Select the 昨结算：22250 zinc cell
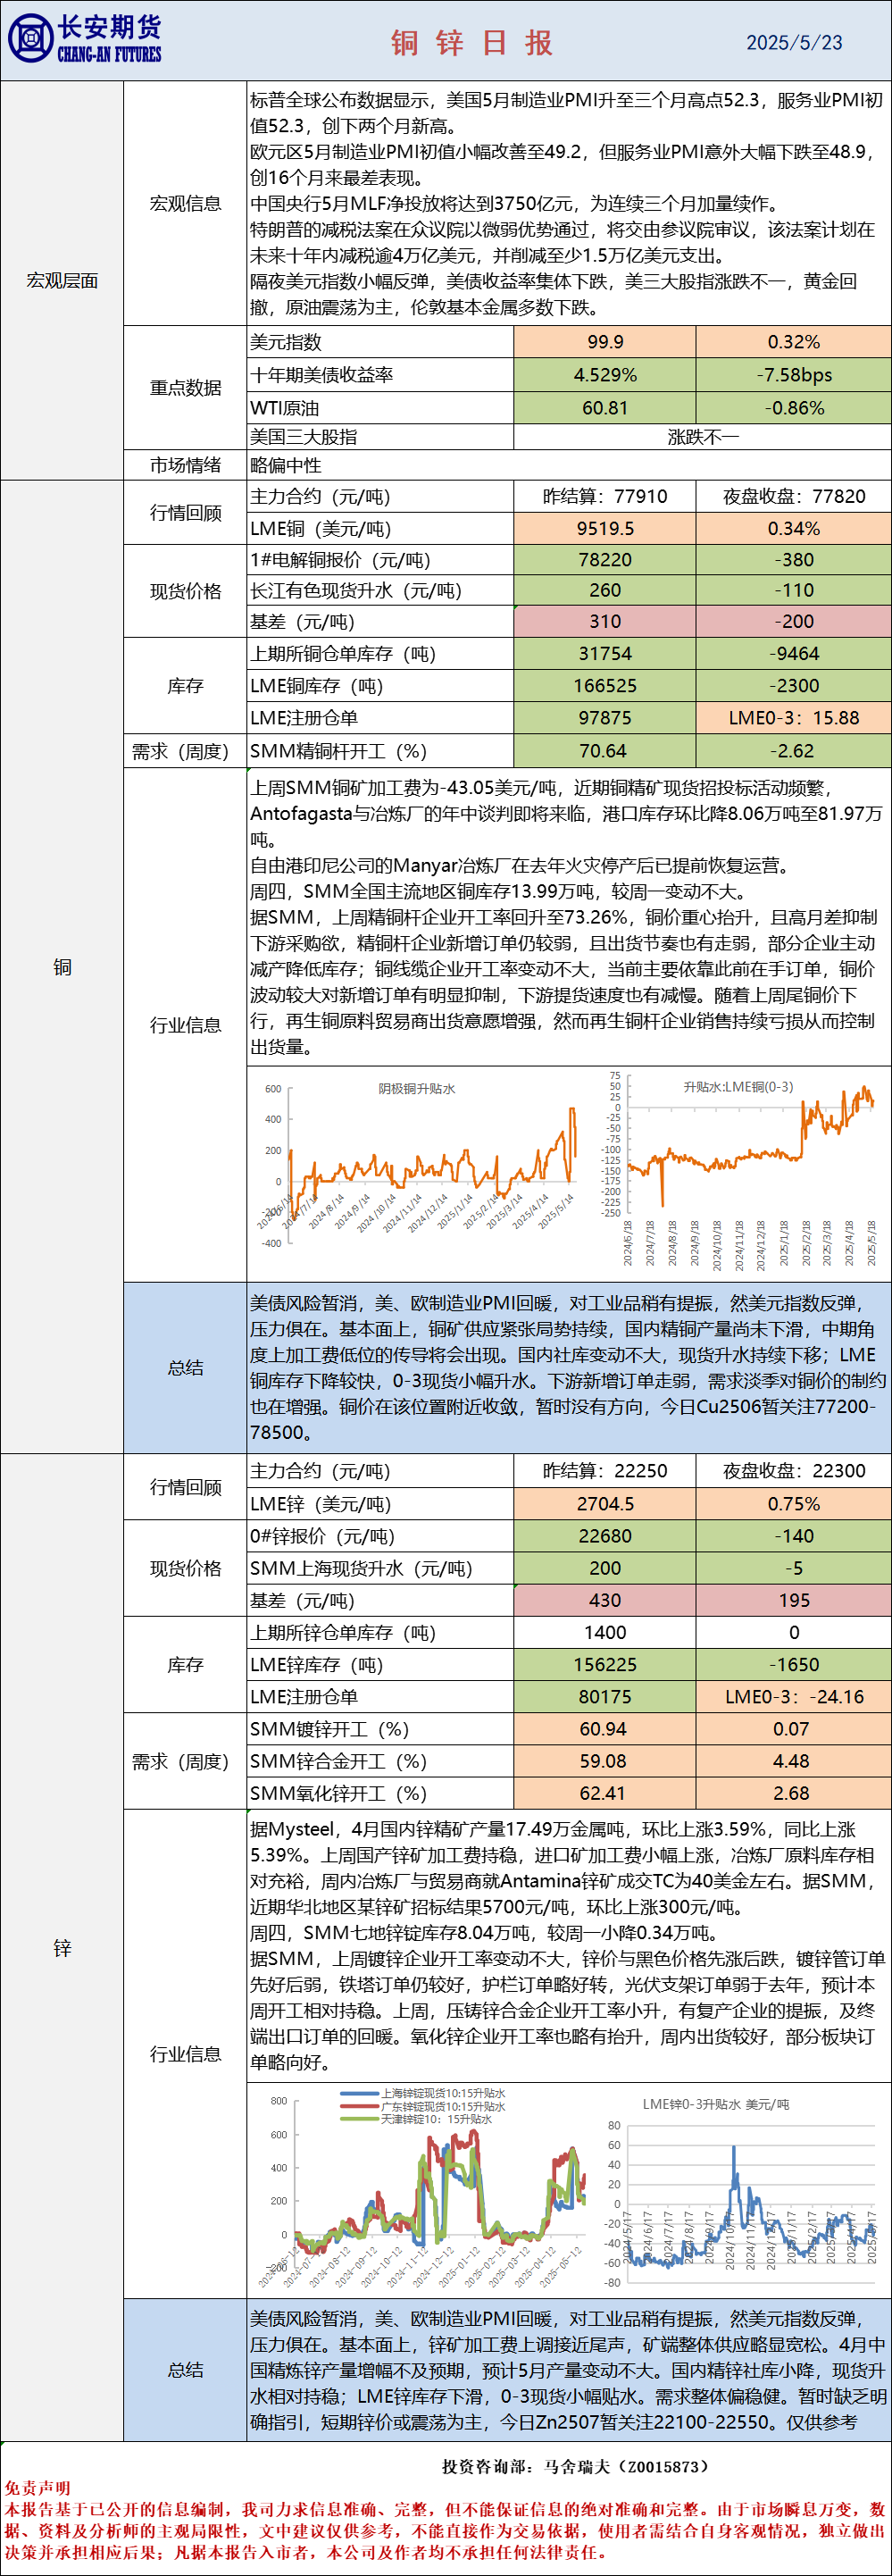This screenshot has width=892, height=2576. pyautogui.click(x=605, y=1471)
